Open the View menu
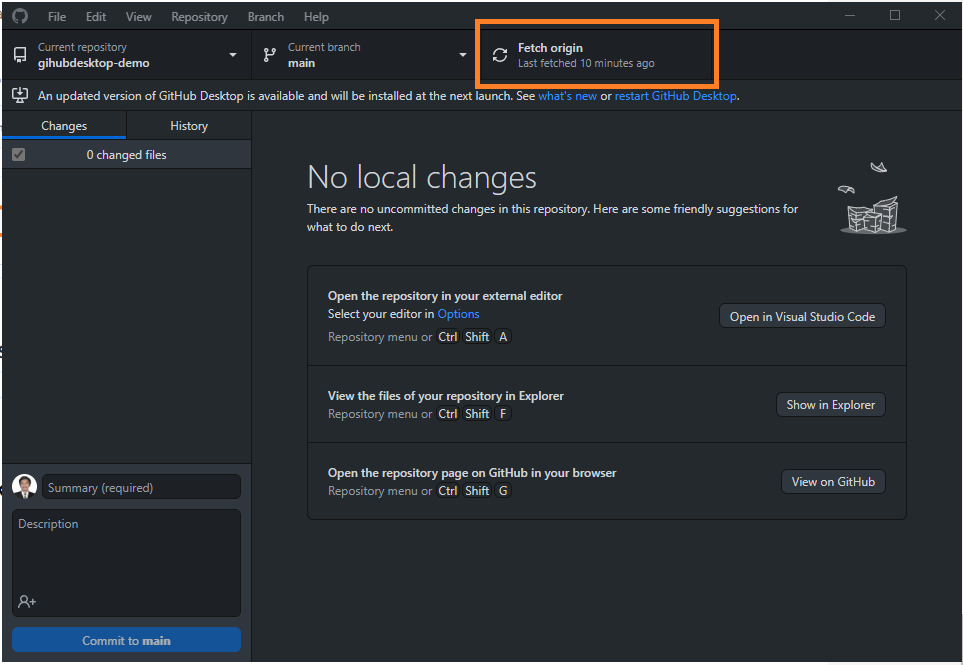This screenshot has height=665, width=963. click(x=138, y=17)
